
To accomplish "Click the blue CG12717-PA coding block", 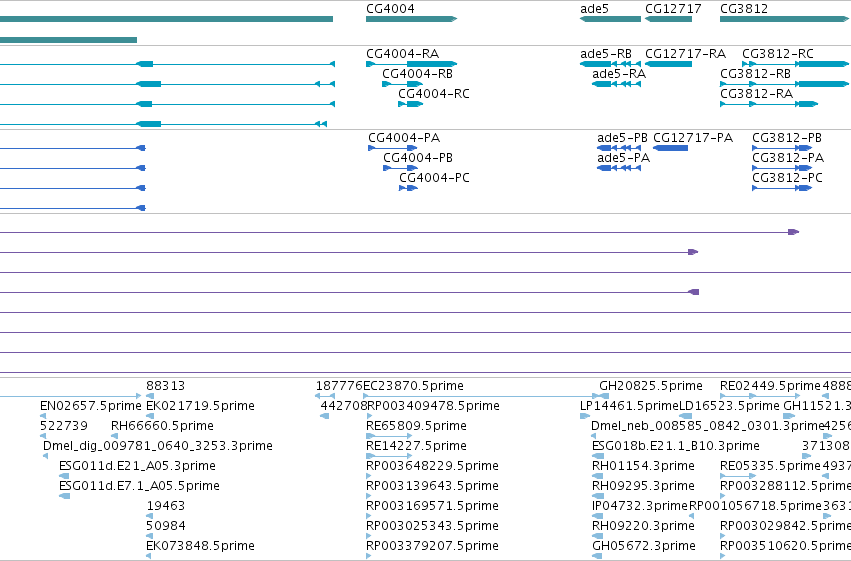I will 670,148.
